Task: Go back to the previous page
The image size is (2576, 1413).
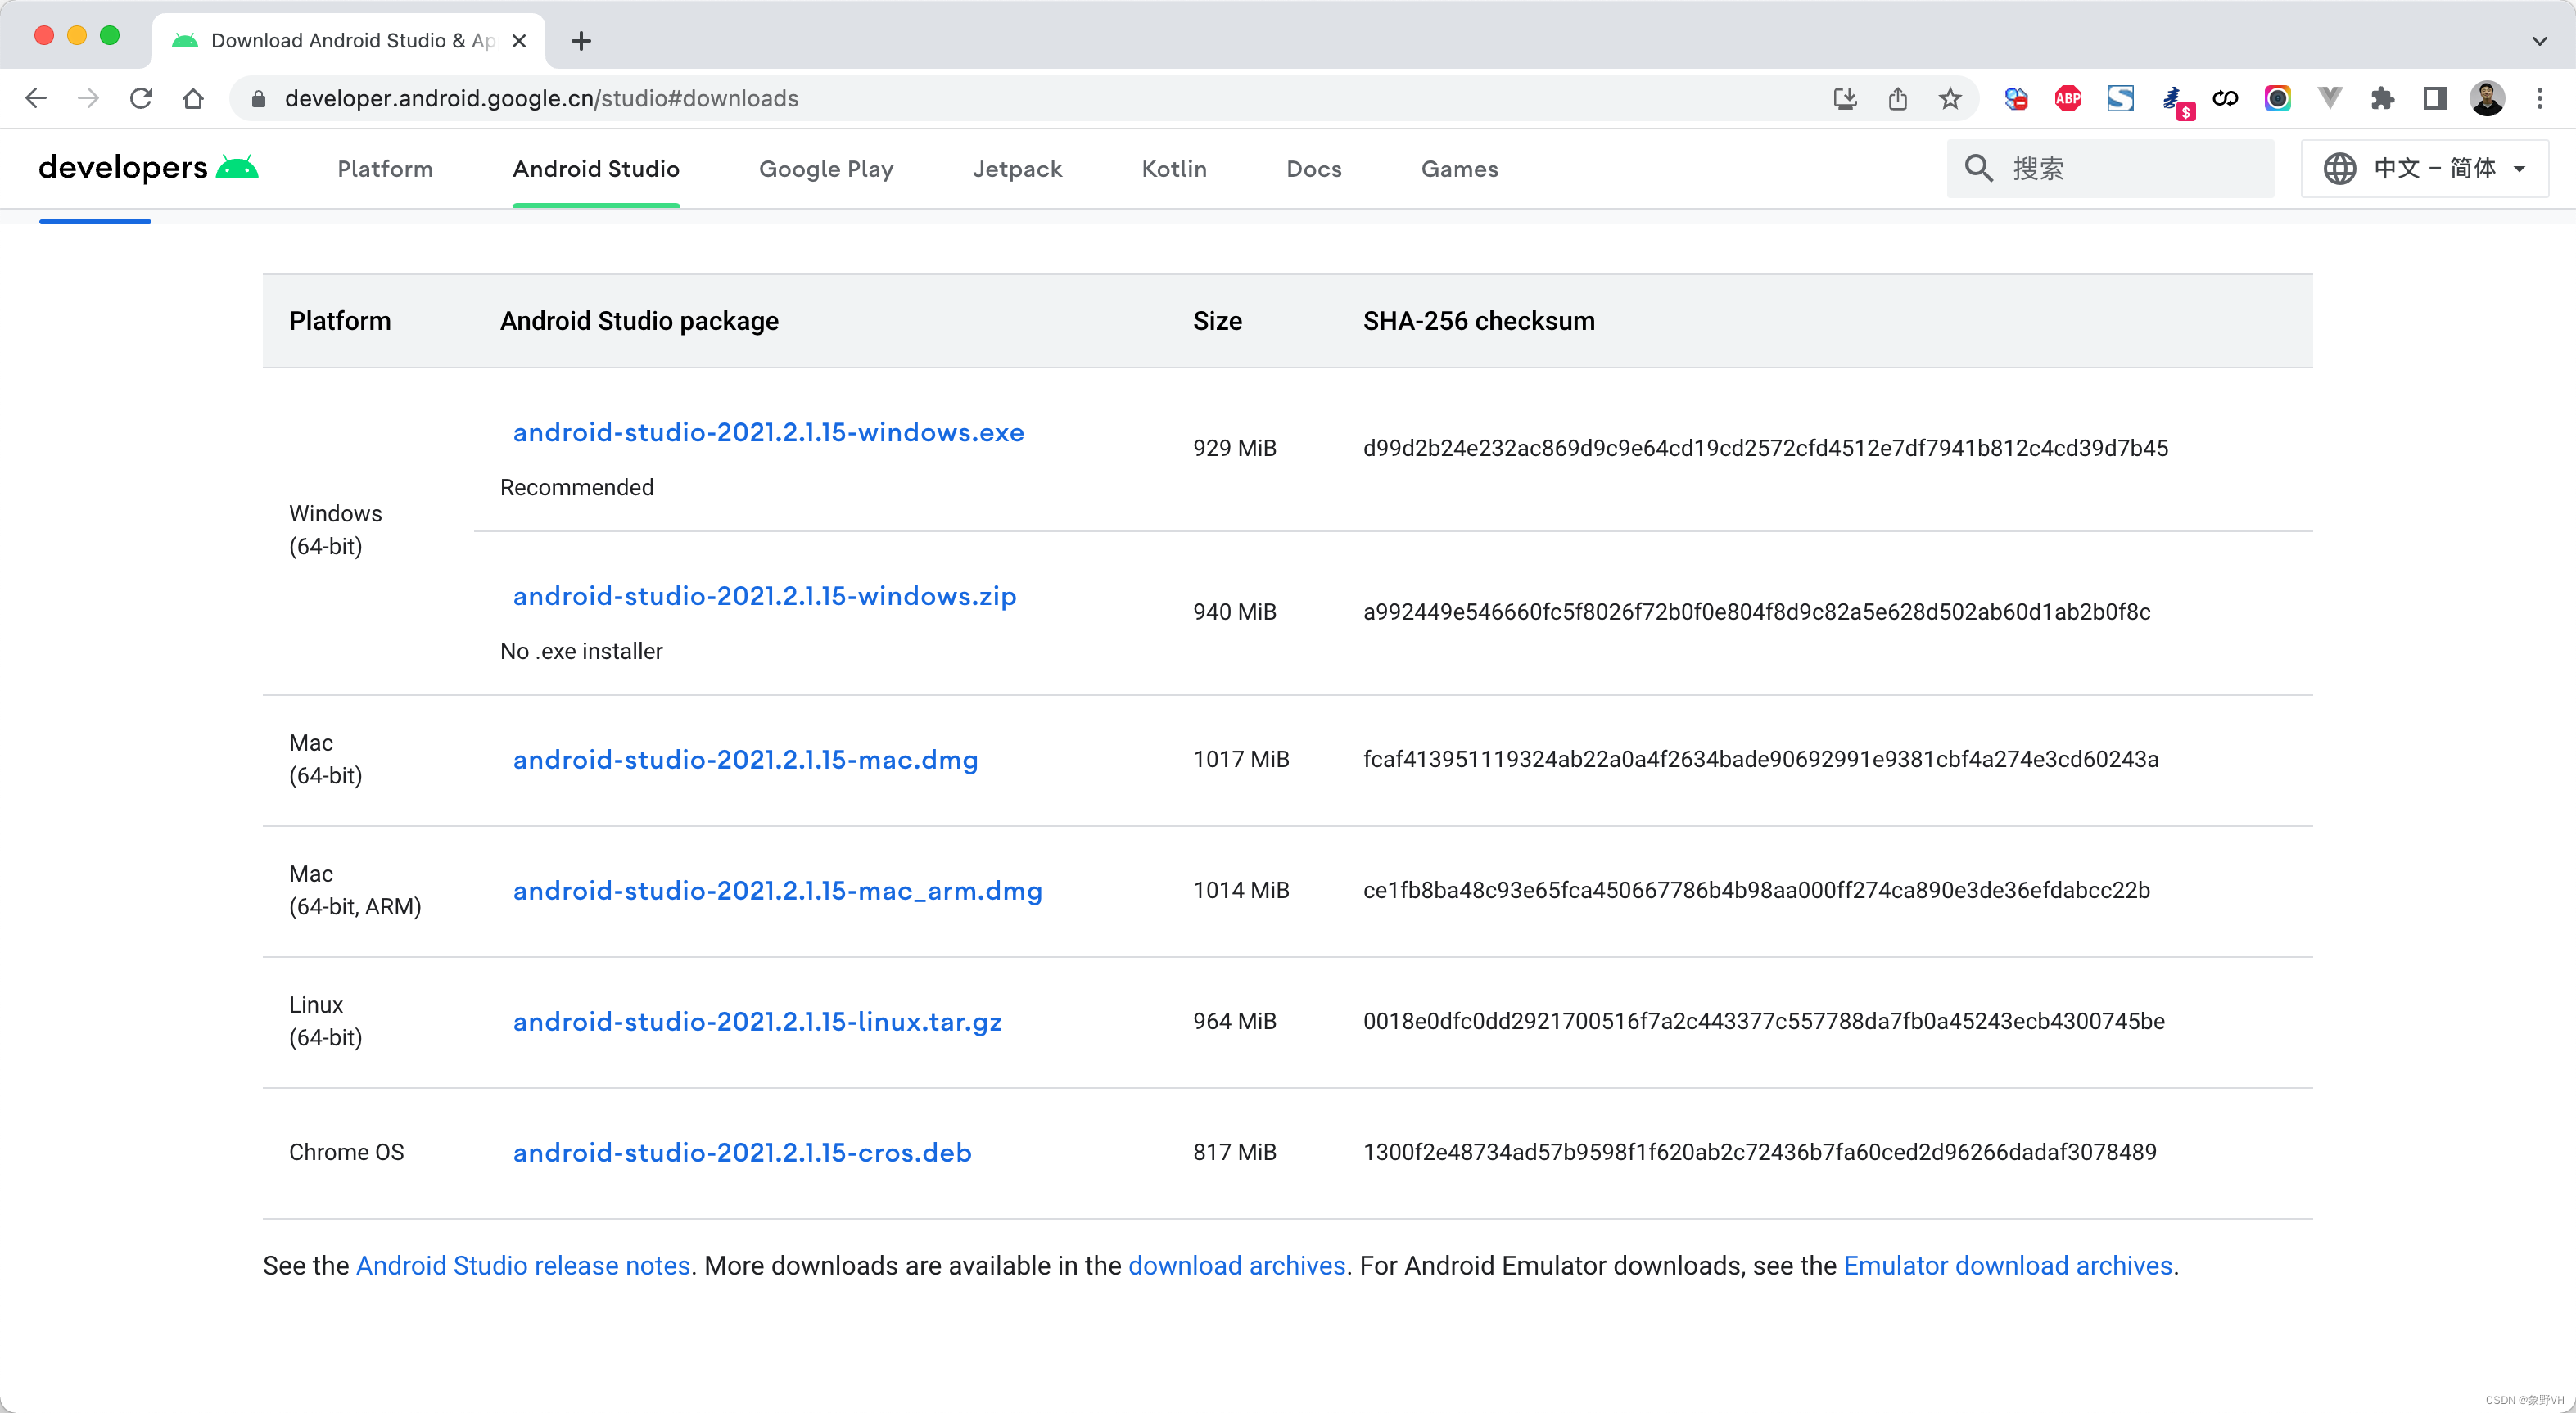Action: click(x=36, y=98)
